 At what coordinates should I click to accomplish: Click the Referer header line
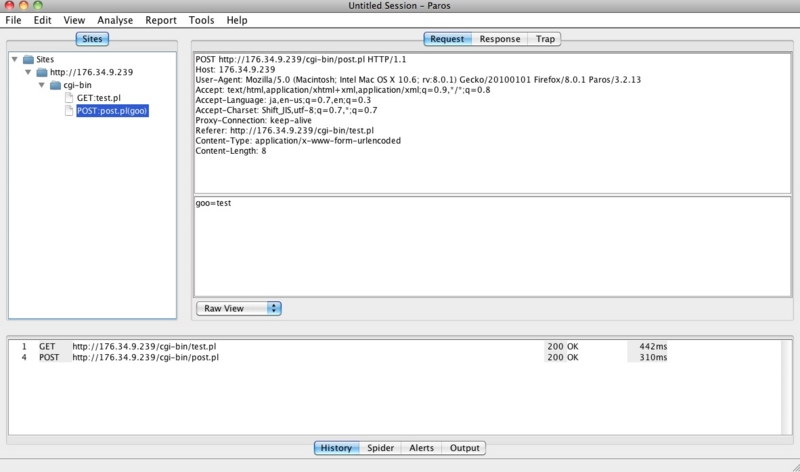coord(284,131)
